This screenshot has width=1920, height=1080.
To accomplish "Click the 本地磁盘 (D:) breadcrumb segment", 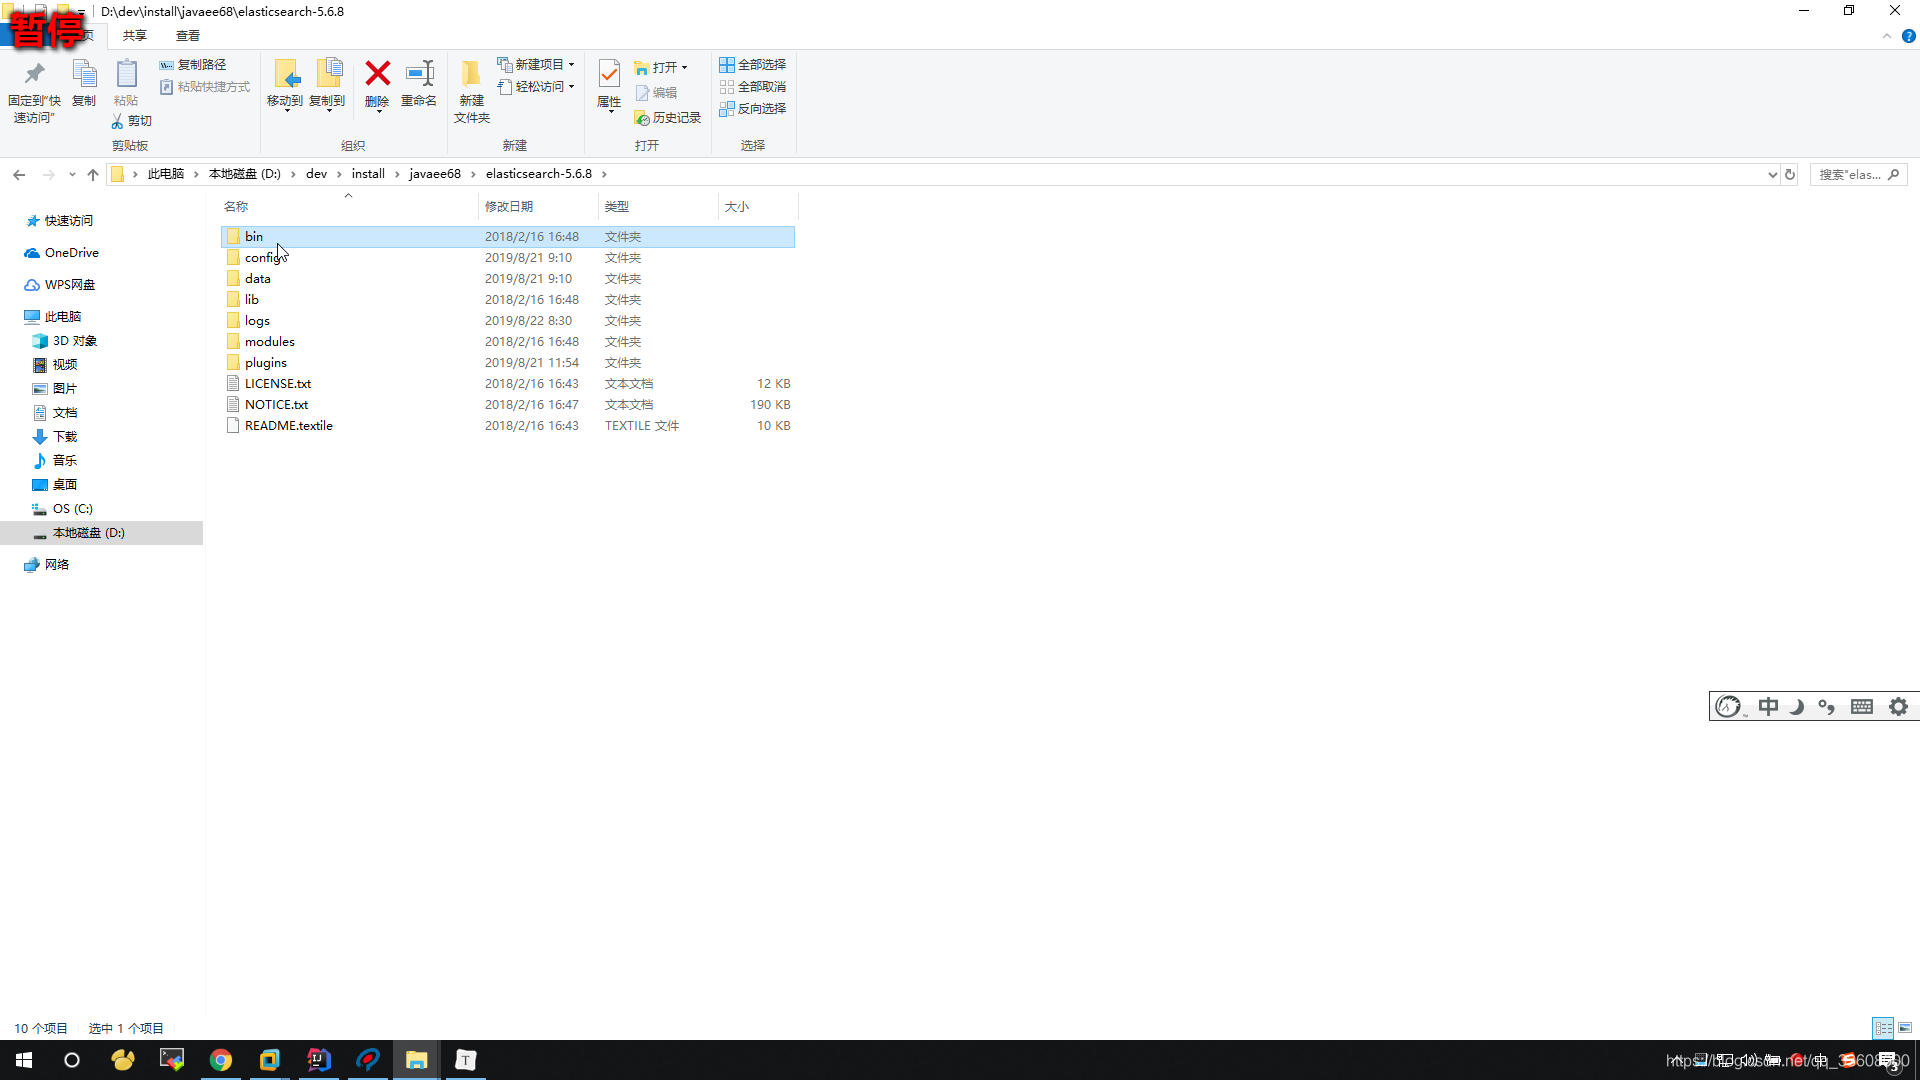I will [x=244, y=174].
